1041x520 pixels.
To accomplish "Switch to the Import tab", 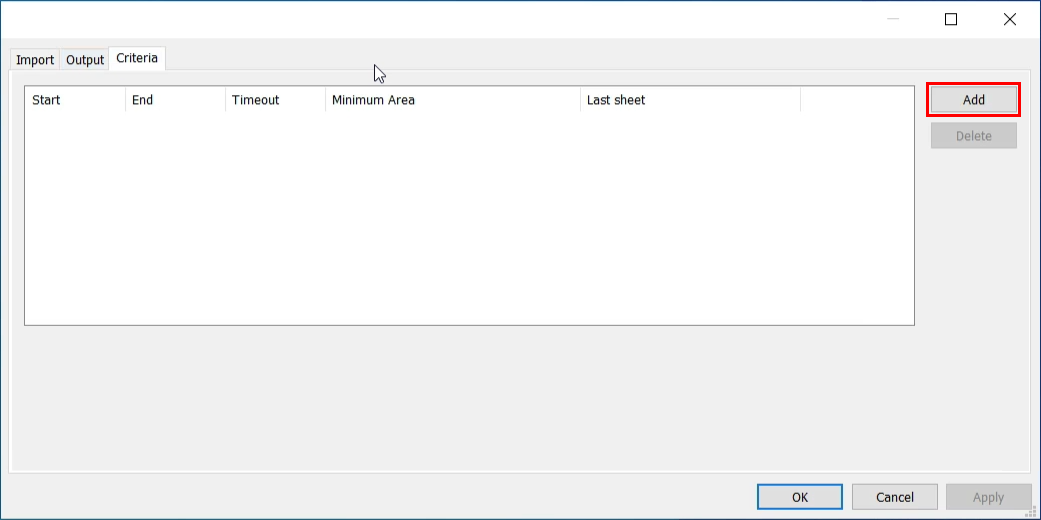I will (x=35, y=60).
